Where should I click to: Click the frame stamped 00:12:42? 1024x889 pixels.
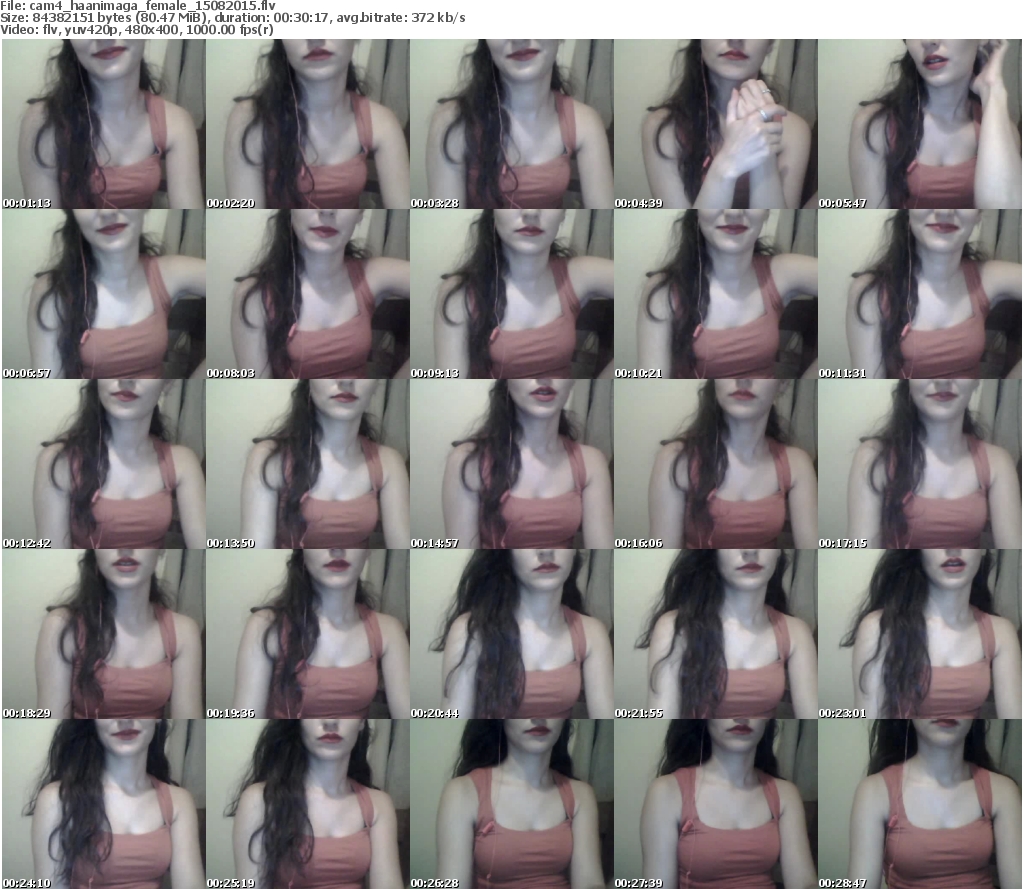tap(103, 464)
